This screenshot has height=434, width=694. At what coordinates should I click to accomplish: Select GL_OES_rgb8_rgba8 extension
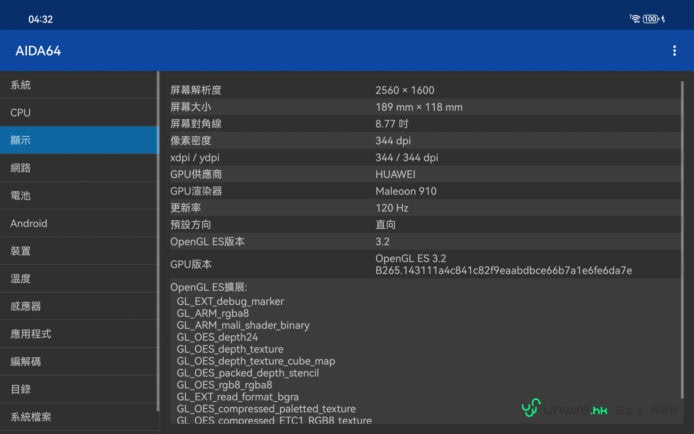click(224, 385)
